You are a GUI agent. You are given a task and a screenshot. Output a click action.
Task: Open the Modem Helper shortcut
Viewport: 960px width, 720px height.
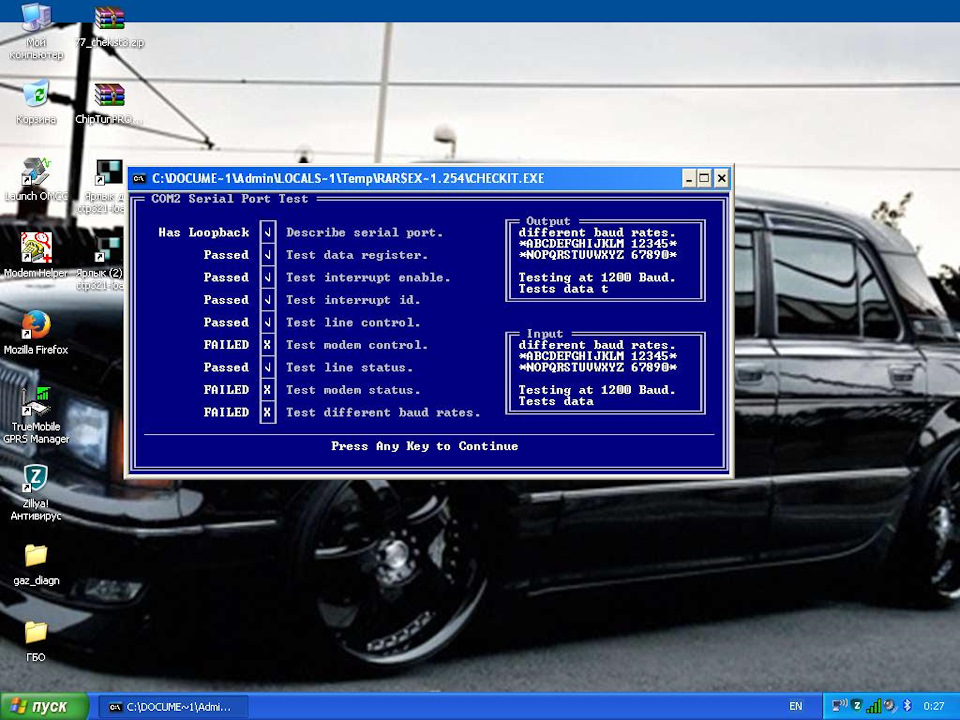click(x=36, y=250)
